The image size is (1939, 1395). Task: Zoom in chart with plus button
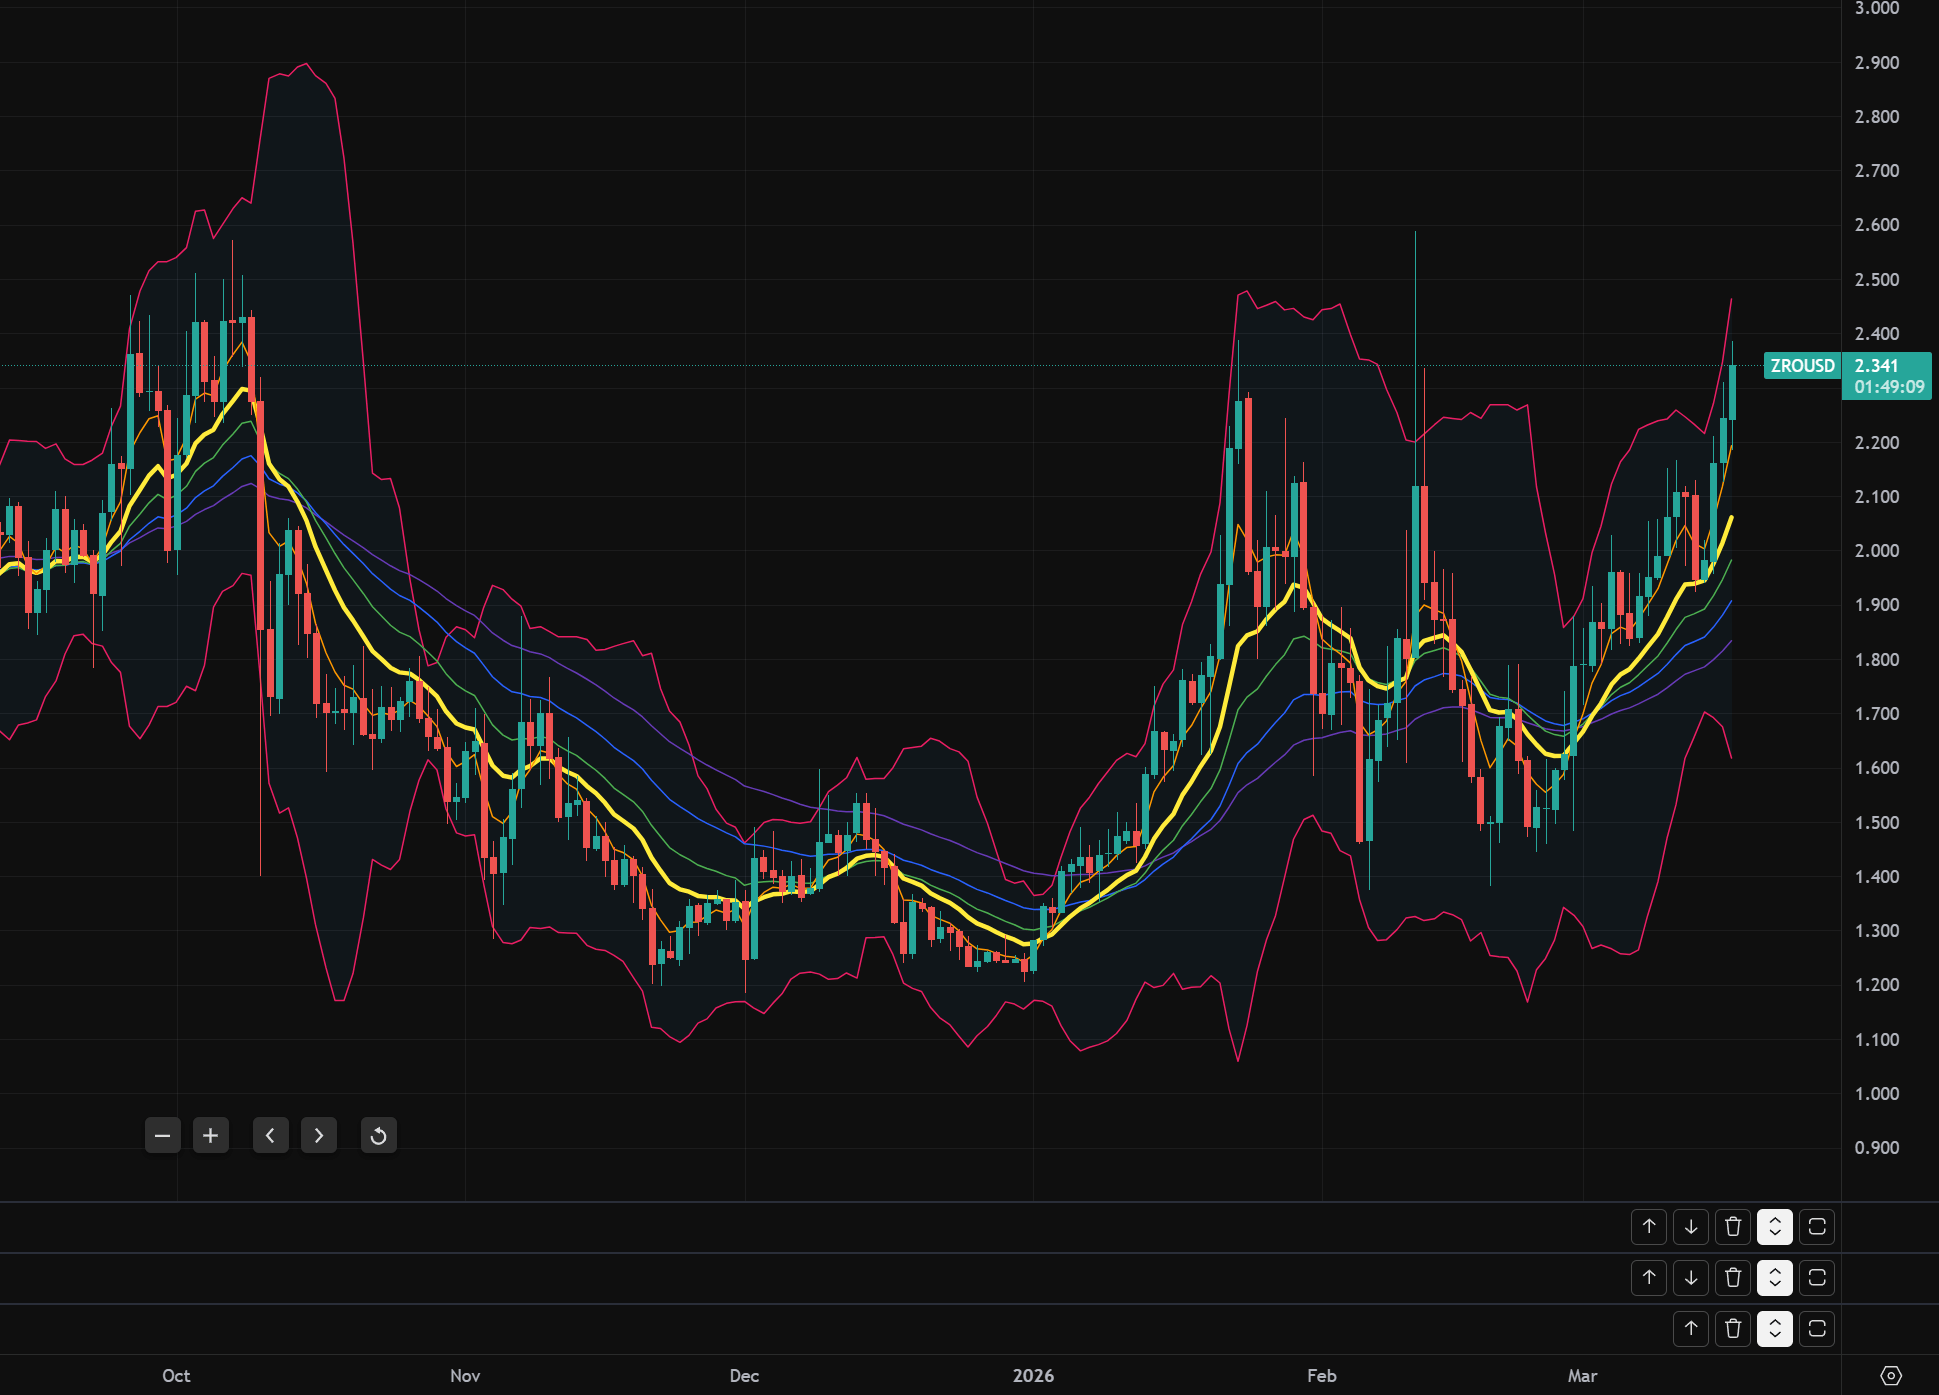pos(211,1135)
